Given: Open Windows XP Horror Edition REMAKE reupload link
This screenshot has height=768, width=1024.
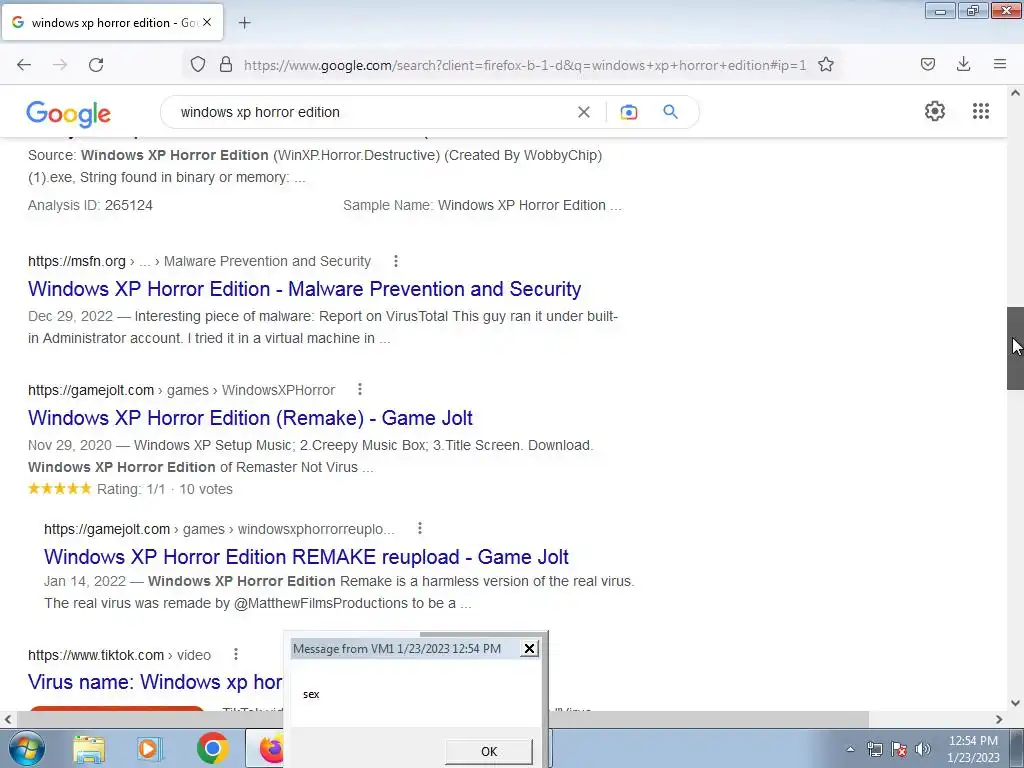Looking at the screenshot, I should [x=306, y=556].
